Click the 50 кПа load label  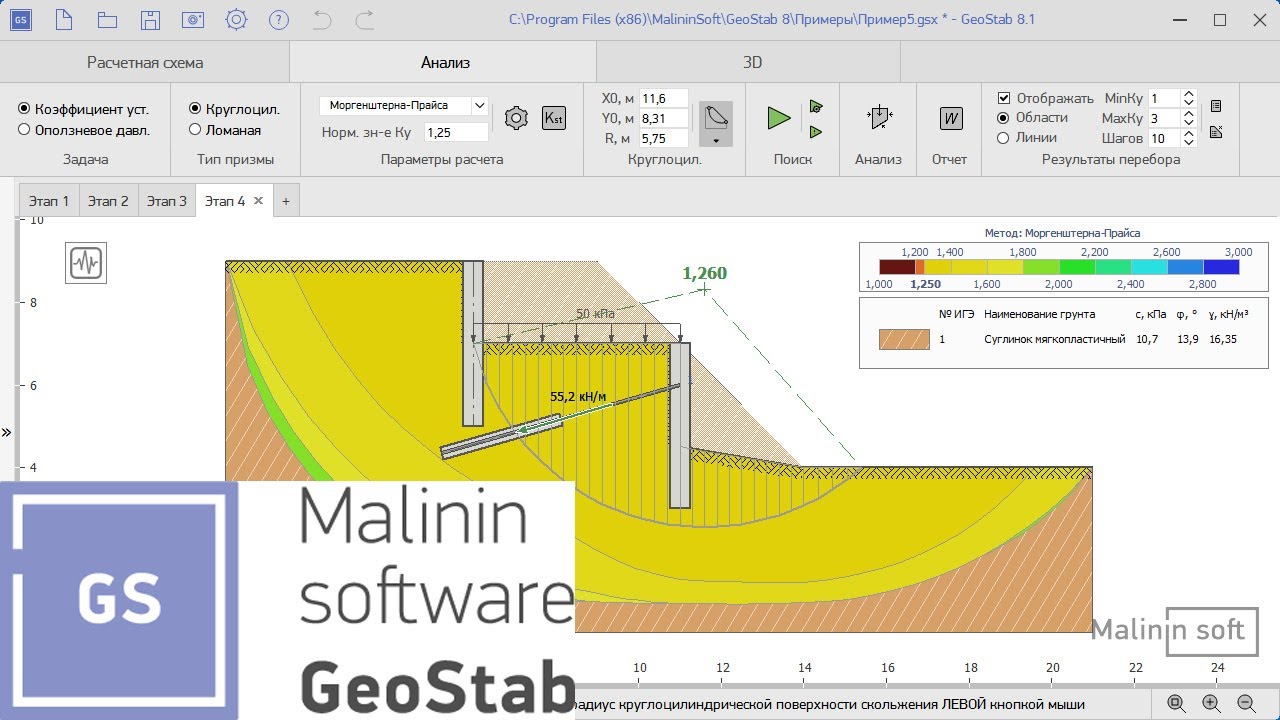595,313
